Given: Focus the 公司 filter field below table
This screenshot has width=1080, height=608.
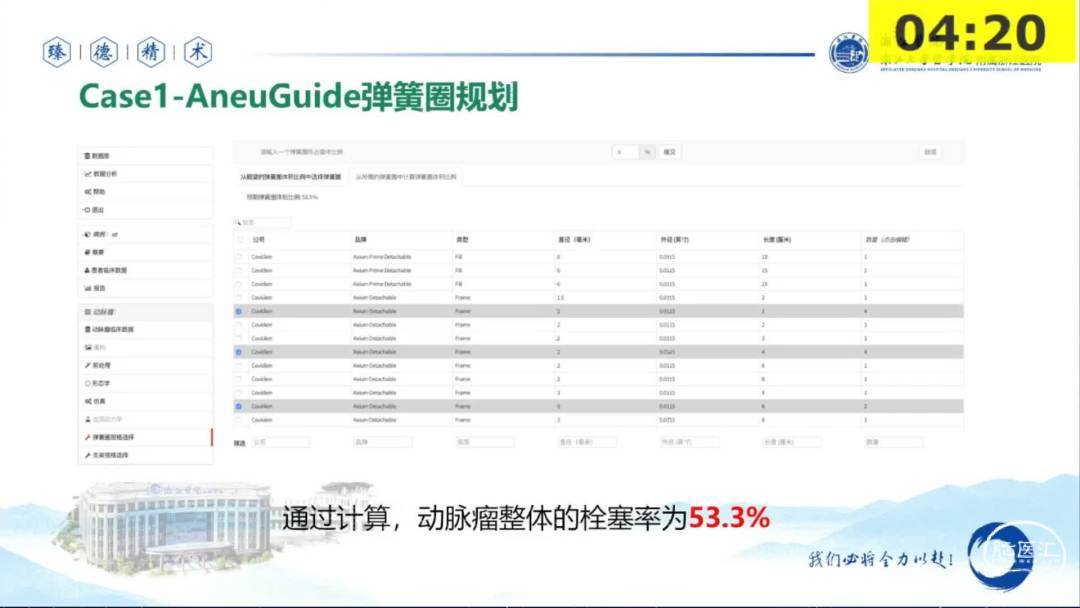Looking at the screenshot, I should point(280,442).
